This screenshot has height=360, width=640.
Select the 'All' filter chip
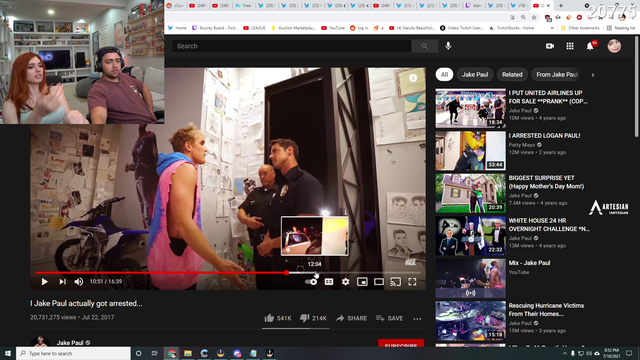point(444,74)
